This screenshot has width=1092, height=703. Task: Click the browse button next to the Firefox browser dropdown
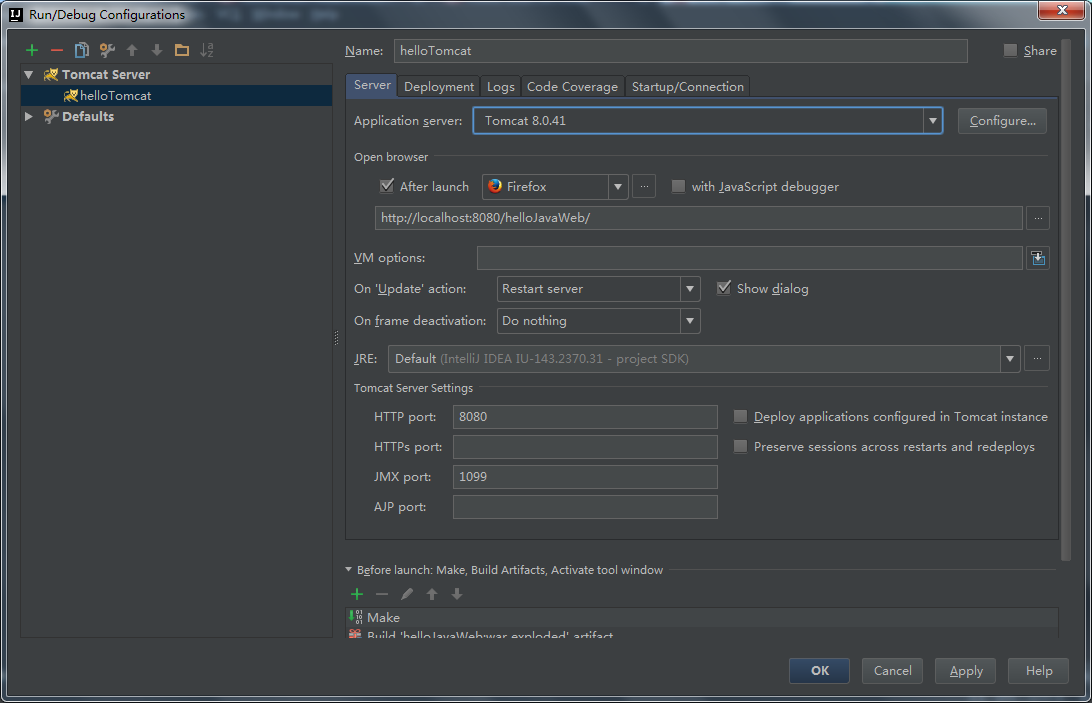point(644,187)
